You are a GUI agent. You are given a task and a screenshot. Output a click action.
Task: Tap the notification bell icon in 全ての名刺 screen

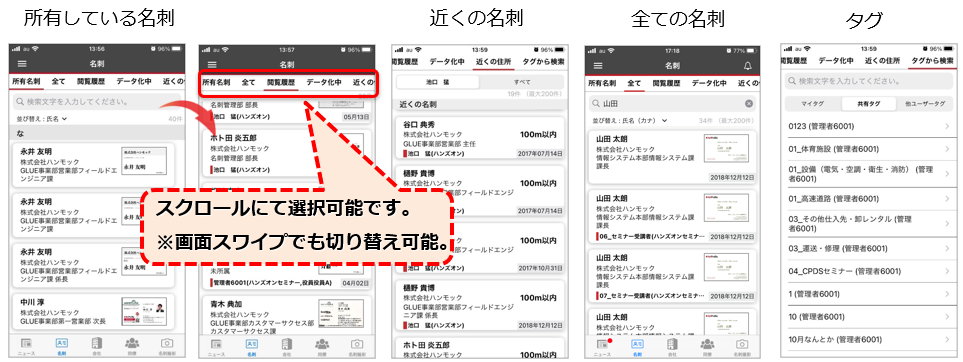point(747,66)
